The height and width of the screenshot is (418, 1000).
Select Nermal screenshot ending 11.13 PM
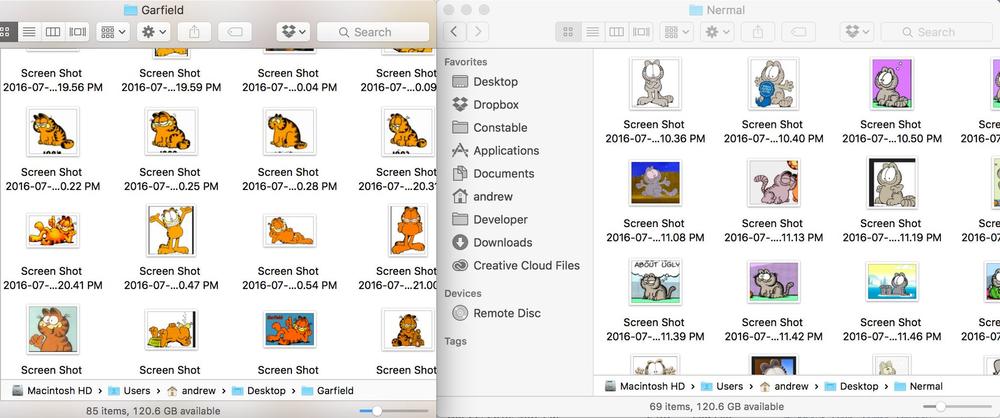[773, 183]
